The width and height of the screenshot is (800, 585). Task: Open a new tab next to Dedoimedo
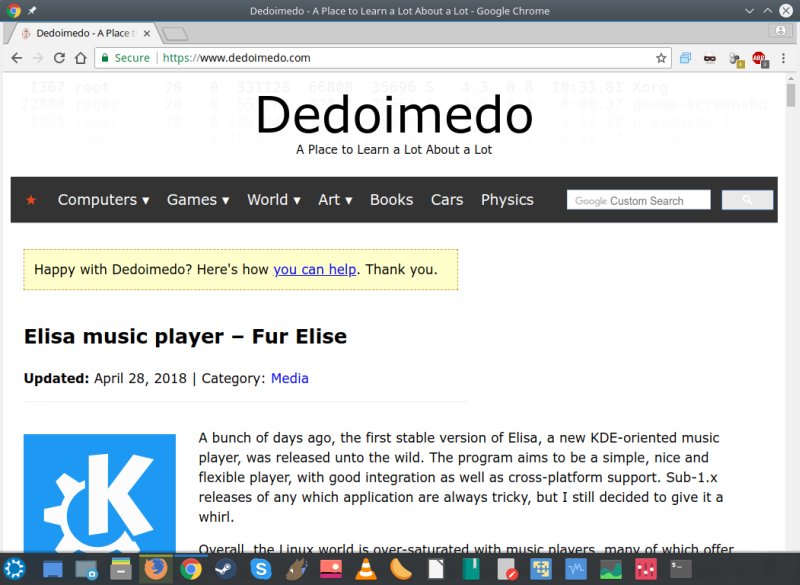174,34
